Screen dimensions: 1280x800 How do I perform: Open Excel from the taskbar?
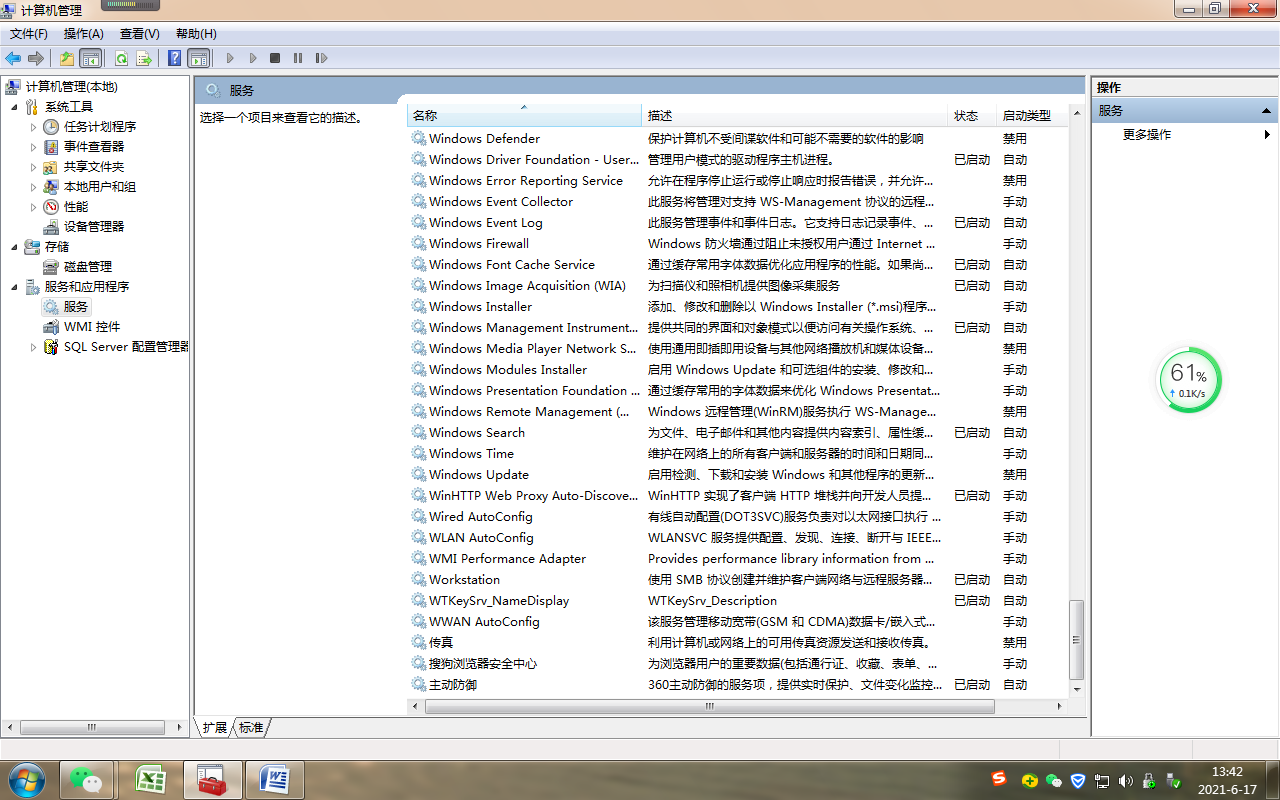point(149,780)
